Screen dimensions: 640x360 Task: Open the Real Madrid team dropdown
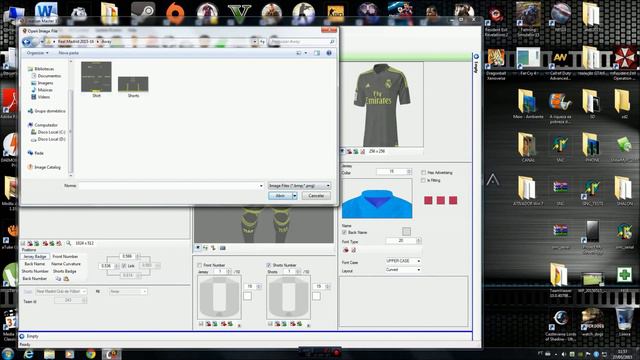pyautogui.click(x=61, y=291)
